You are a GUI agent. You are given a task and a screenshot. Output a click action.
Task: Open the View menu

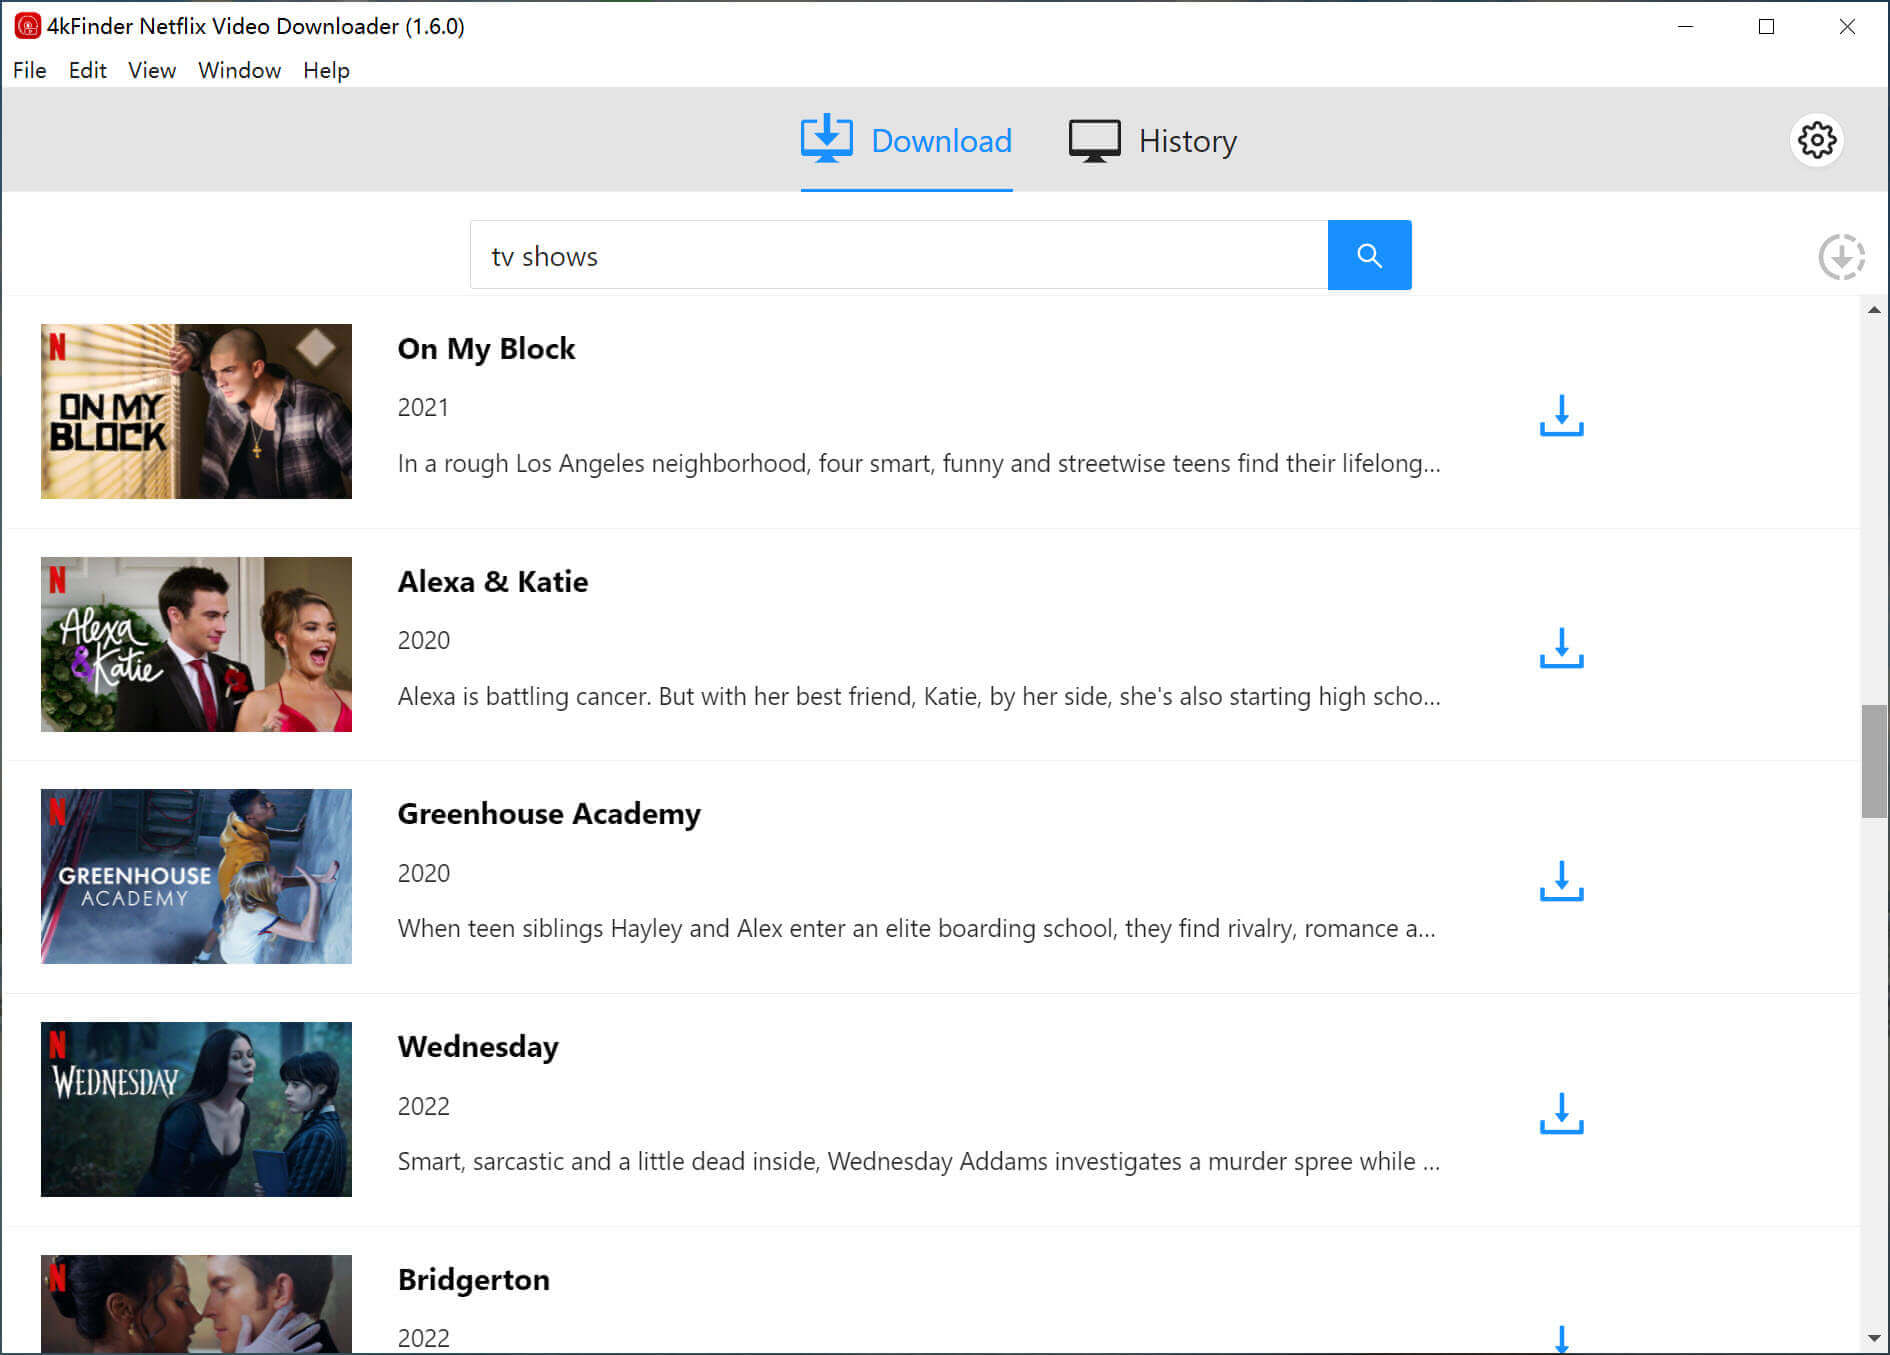click(x=152, y=70)
